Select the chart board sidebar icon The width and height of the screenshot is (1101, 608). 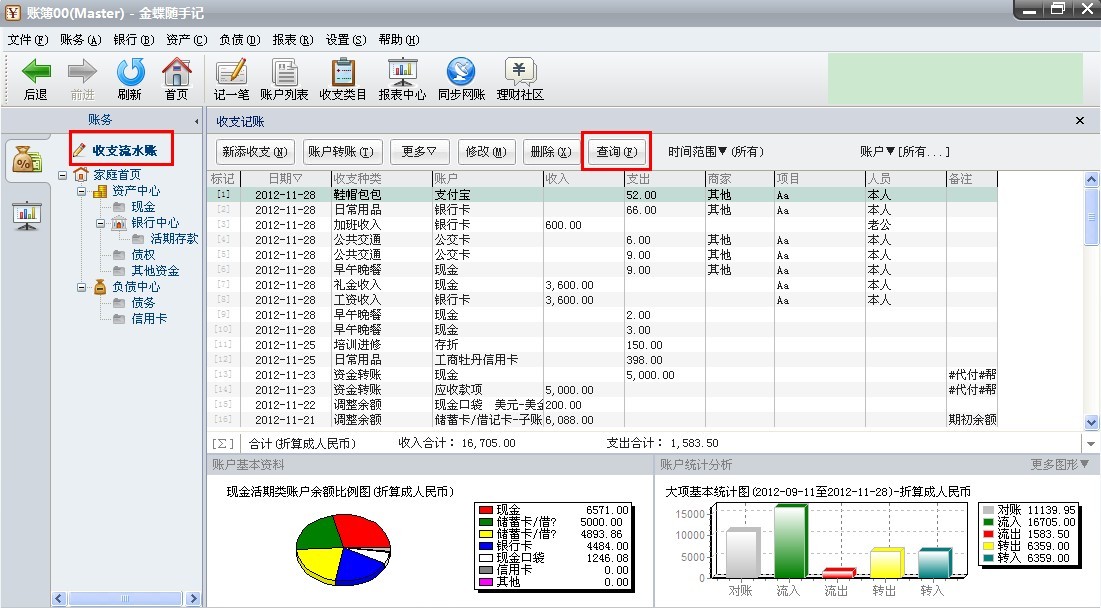click(x=27, y=216)
